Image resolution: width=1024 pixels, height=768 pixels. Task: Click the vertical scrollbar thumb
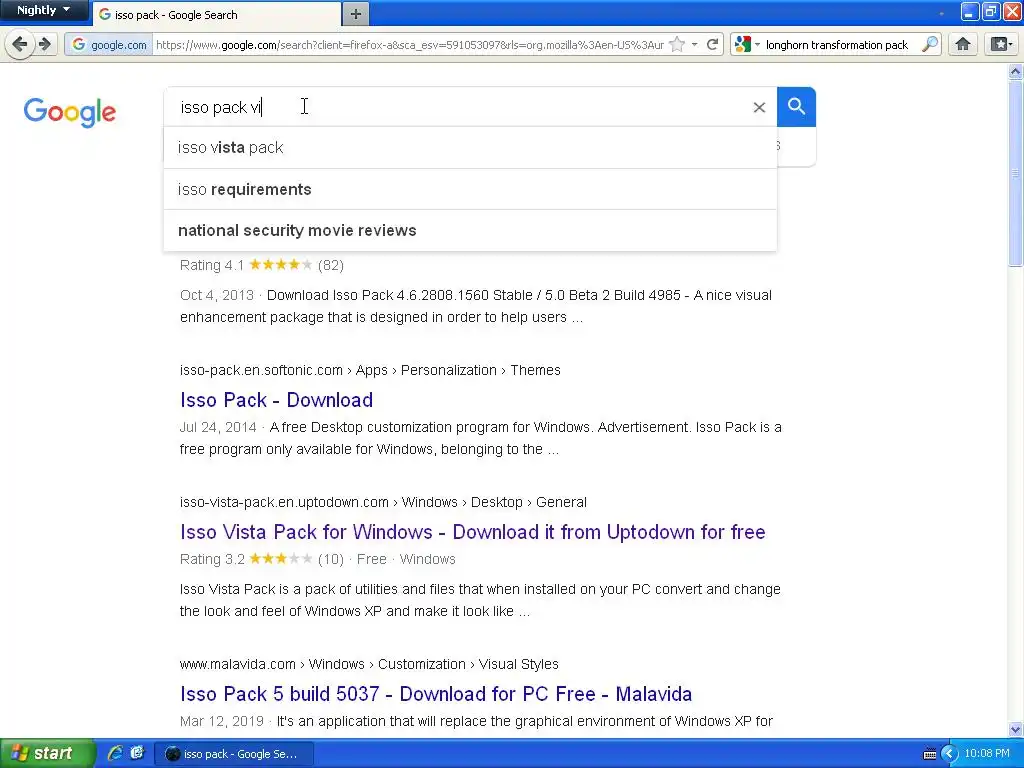1016,173
